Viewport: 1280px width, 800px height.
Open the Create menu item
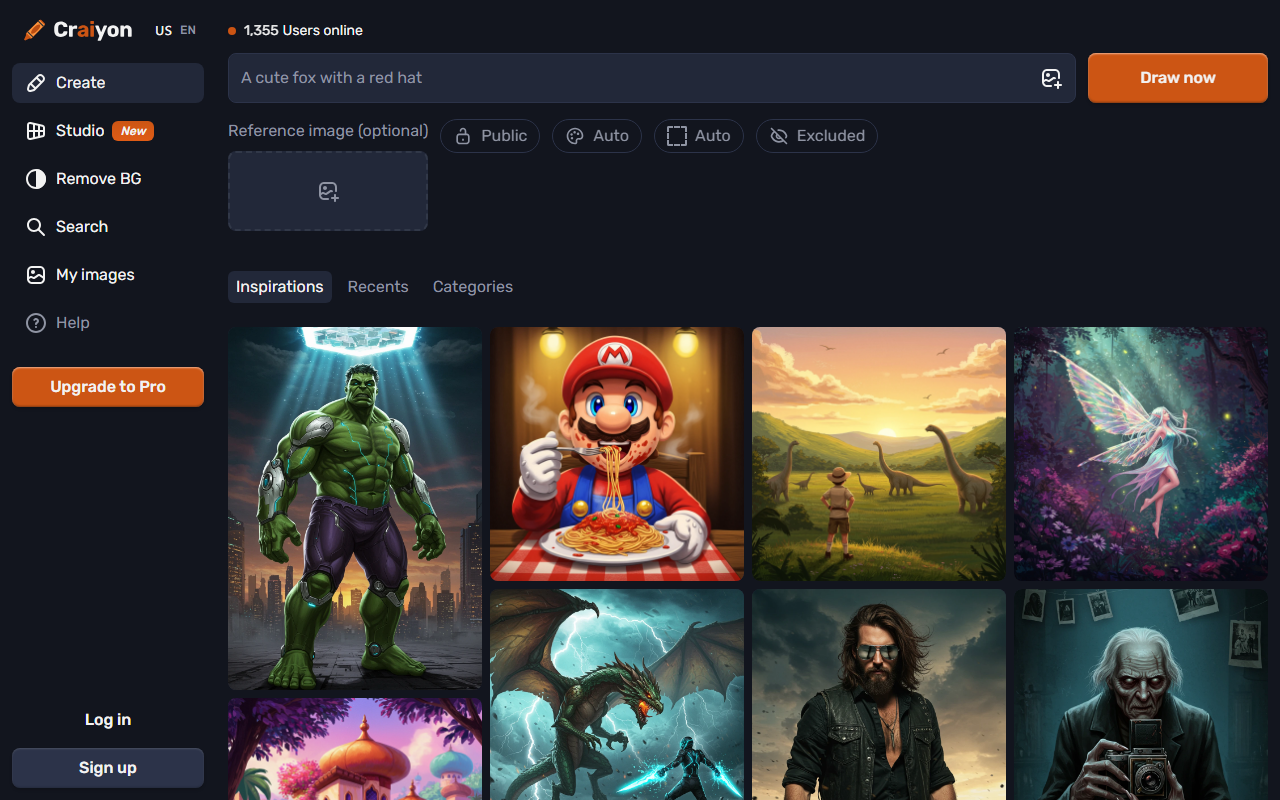coord(108,83)
